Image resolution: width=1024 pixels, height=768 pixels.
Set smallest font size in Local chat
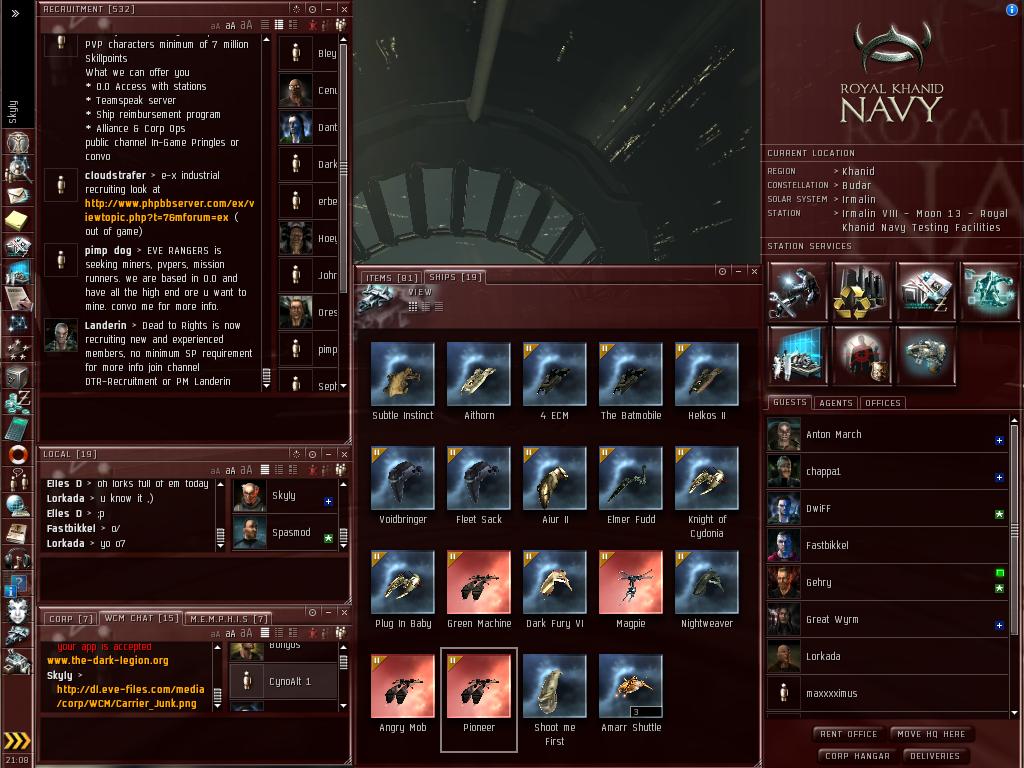click(216, 470)
